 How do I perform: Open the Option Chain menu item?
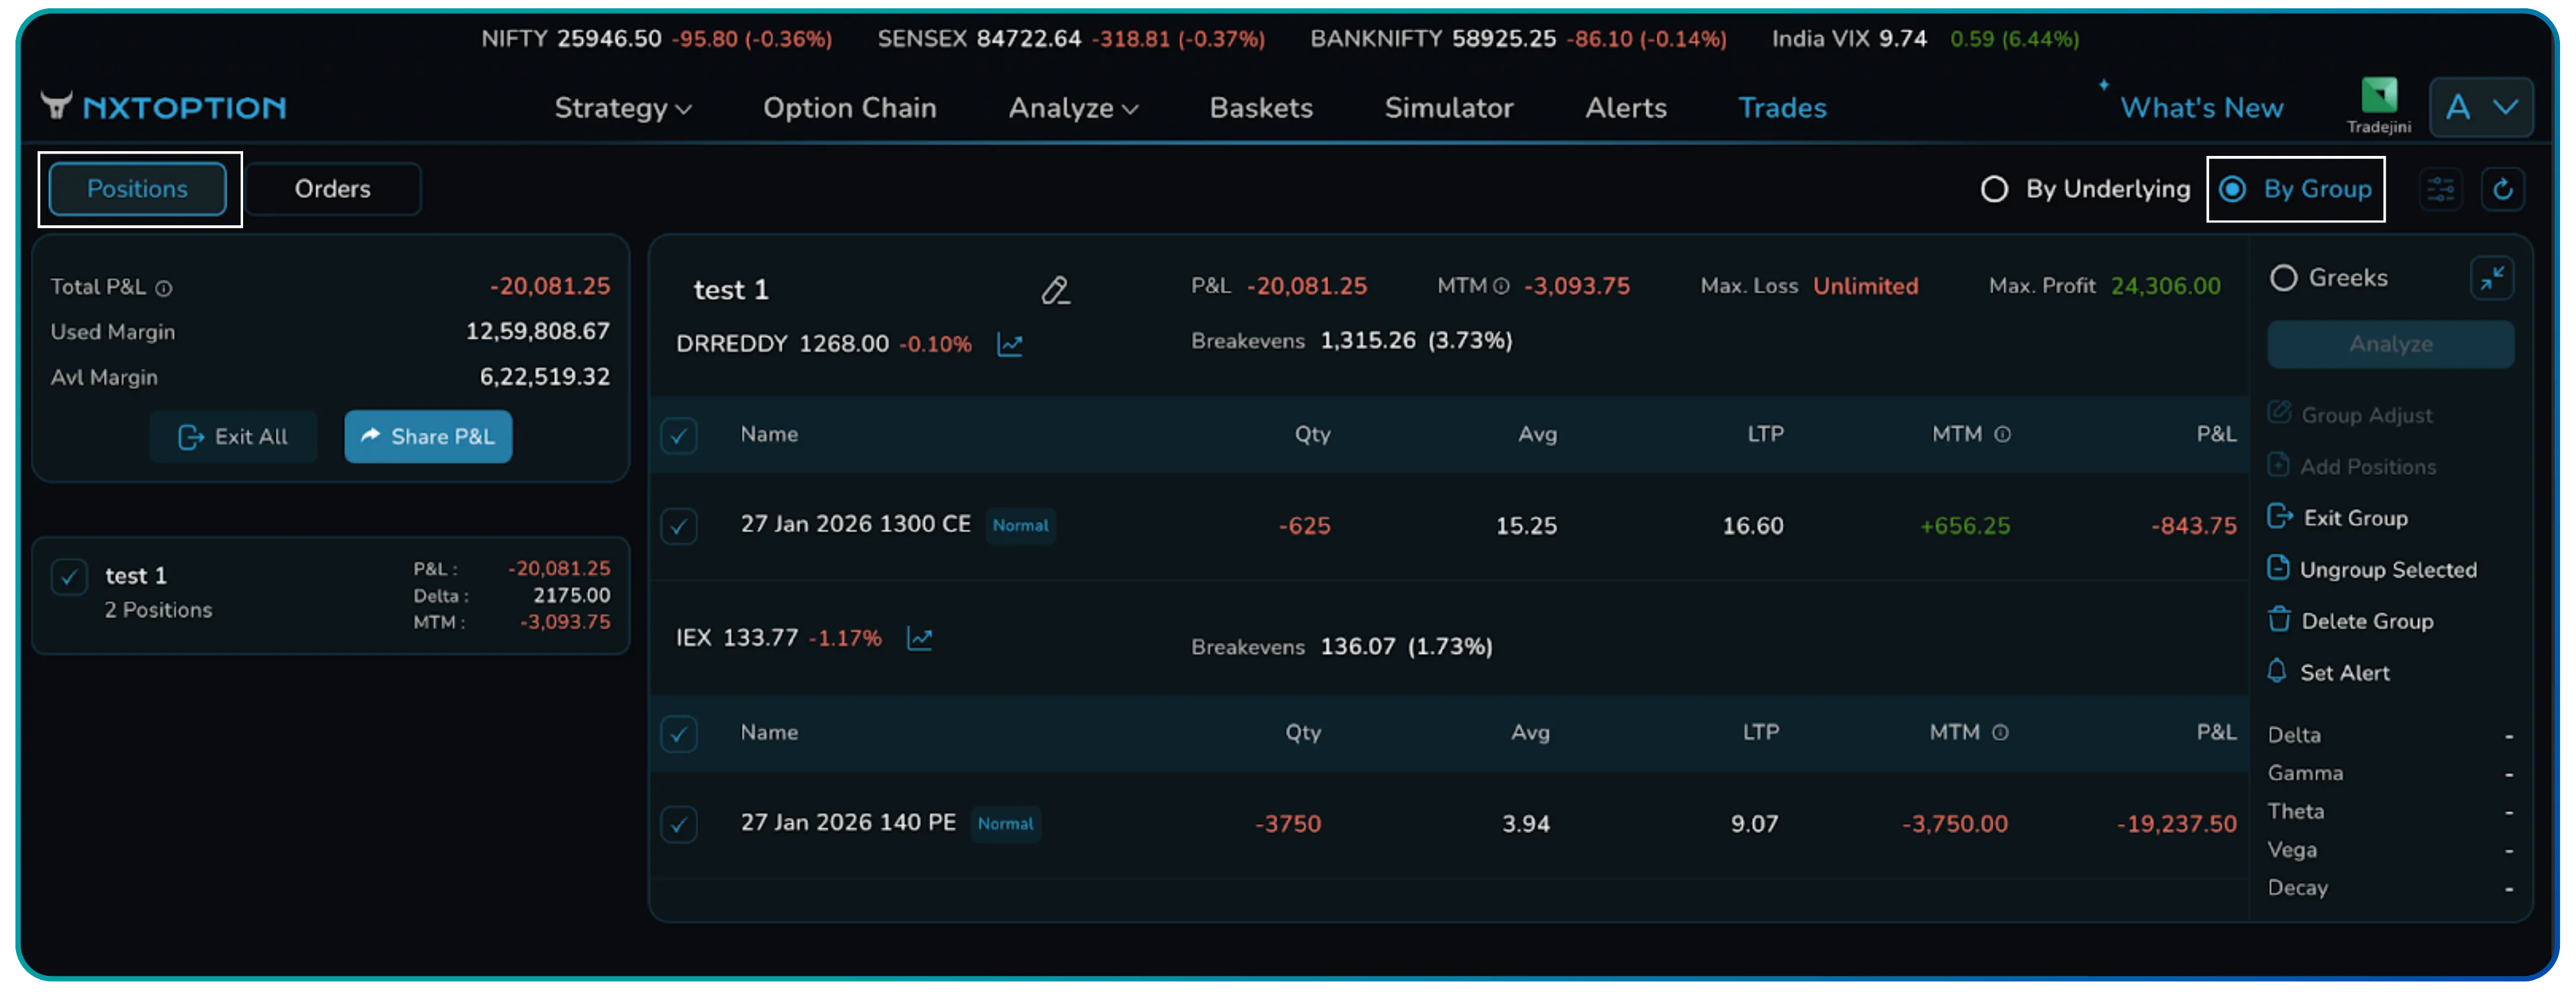(x=849, y=108)
